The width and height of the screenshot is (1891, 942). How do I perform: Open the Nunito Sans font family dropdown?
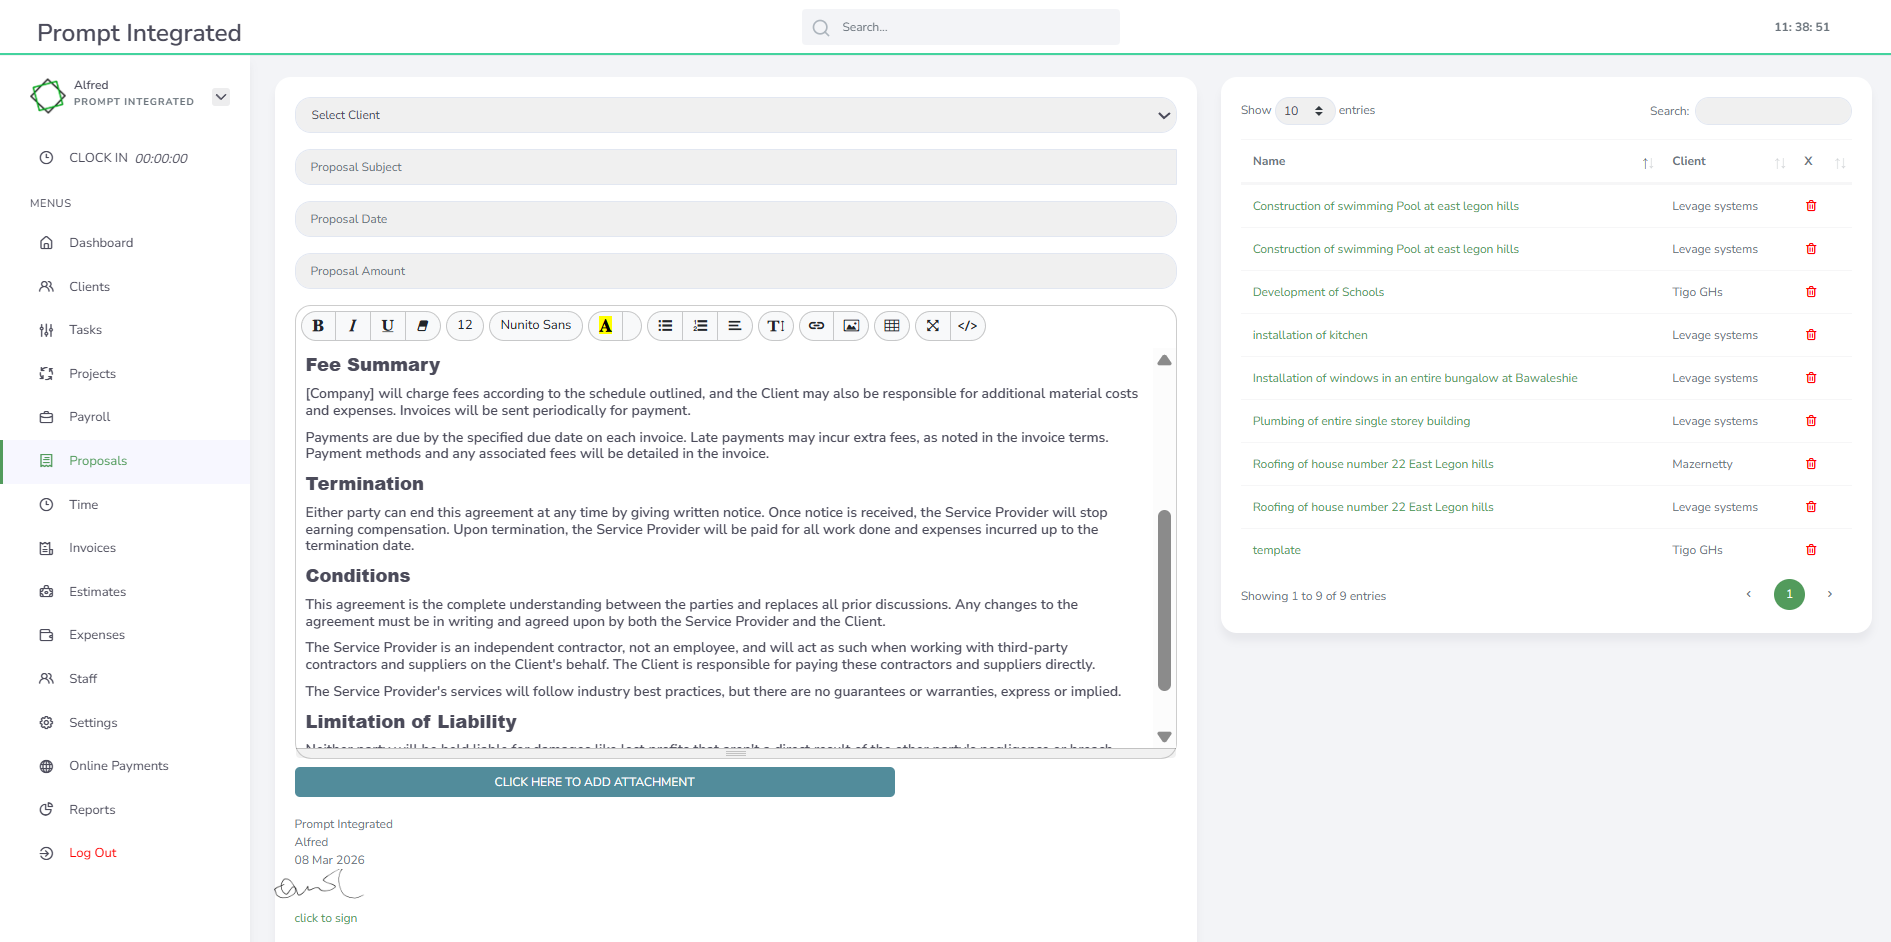click(536, 326)
